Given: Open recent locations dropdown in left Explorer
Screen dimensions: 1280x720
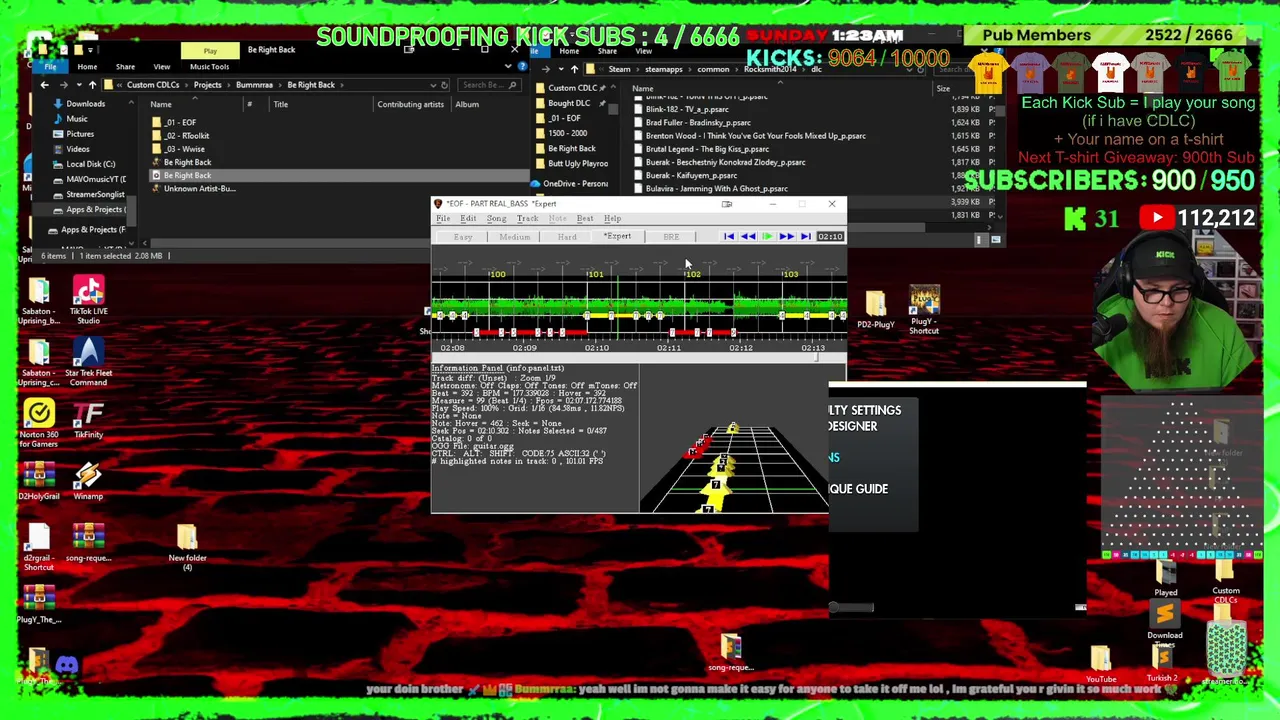Looking at the screenshot, I should 78,85.
